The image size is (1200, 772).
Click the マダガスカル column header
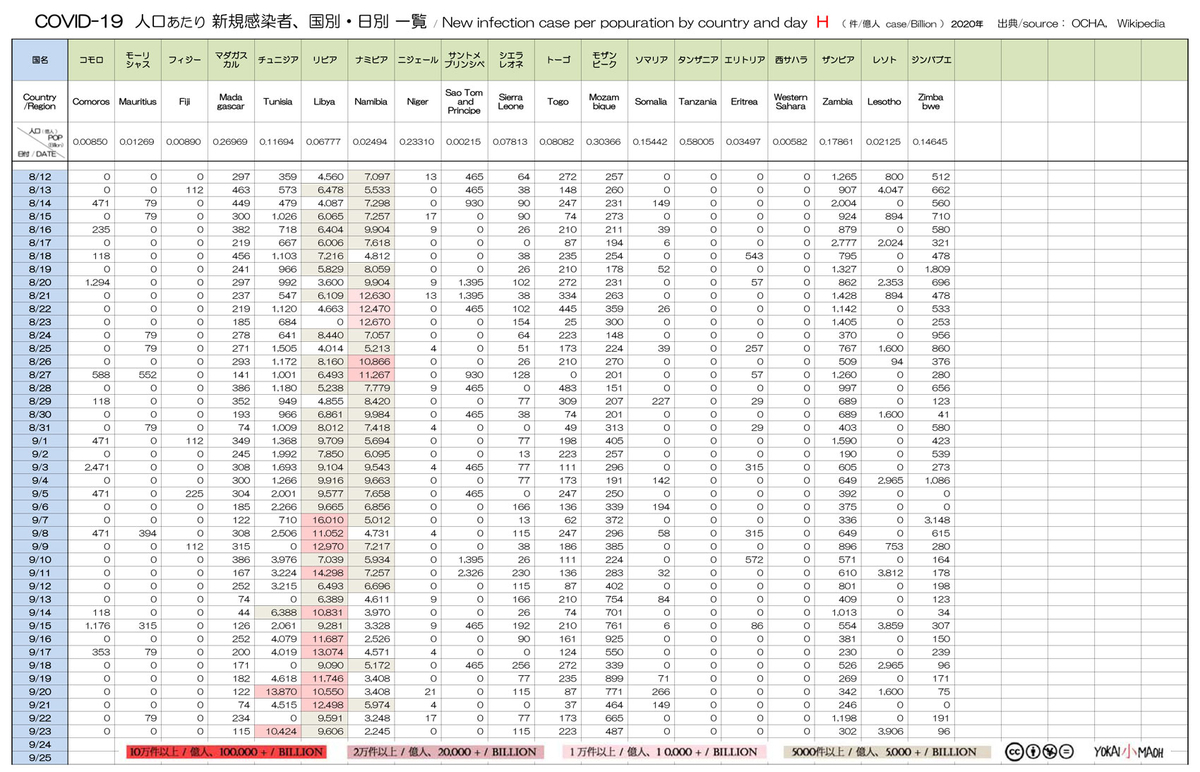(x=230, y=60)
